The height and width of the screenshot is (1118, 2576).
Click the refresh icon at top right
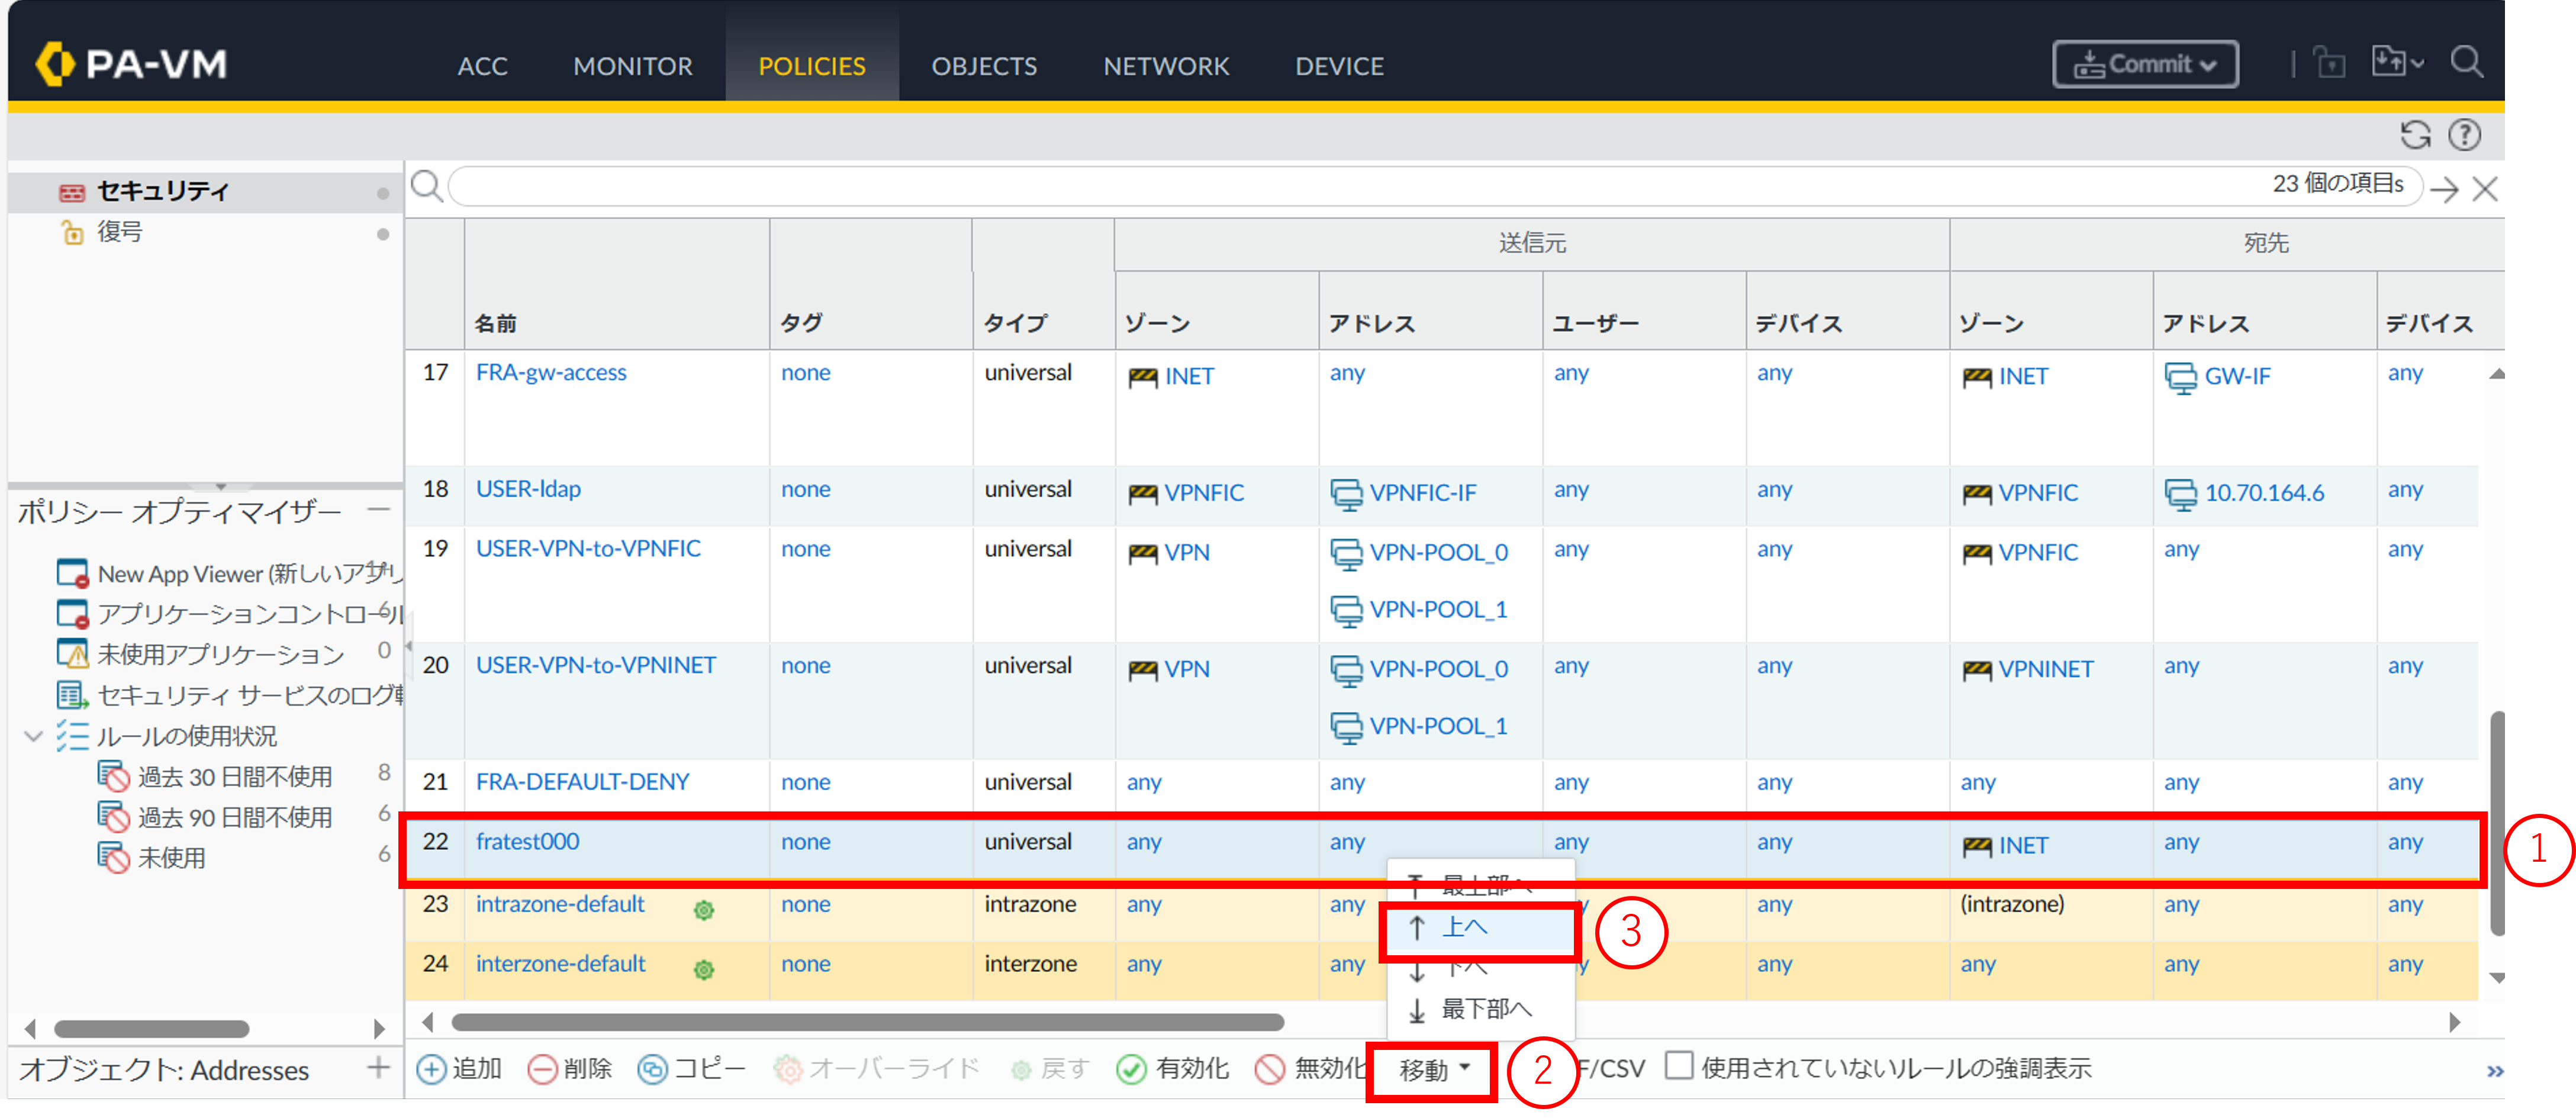(2415, 135)
